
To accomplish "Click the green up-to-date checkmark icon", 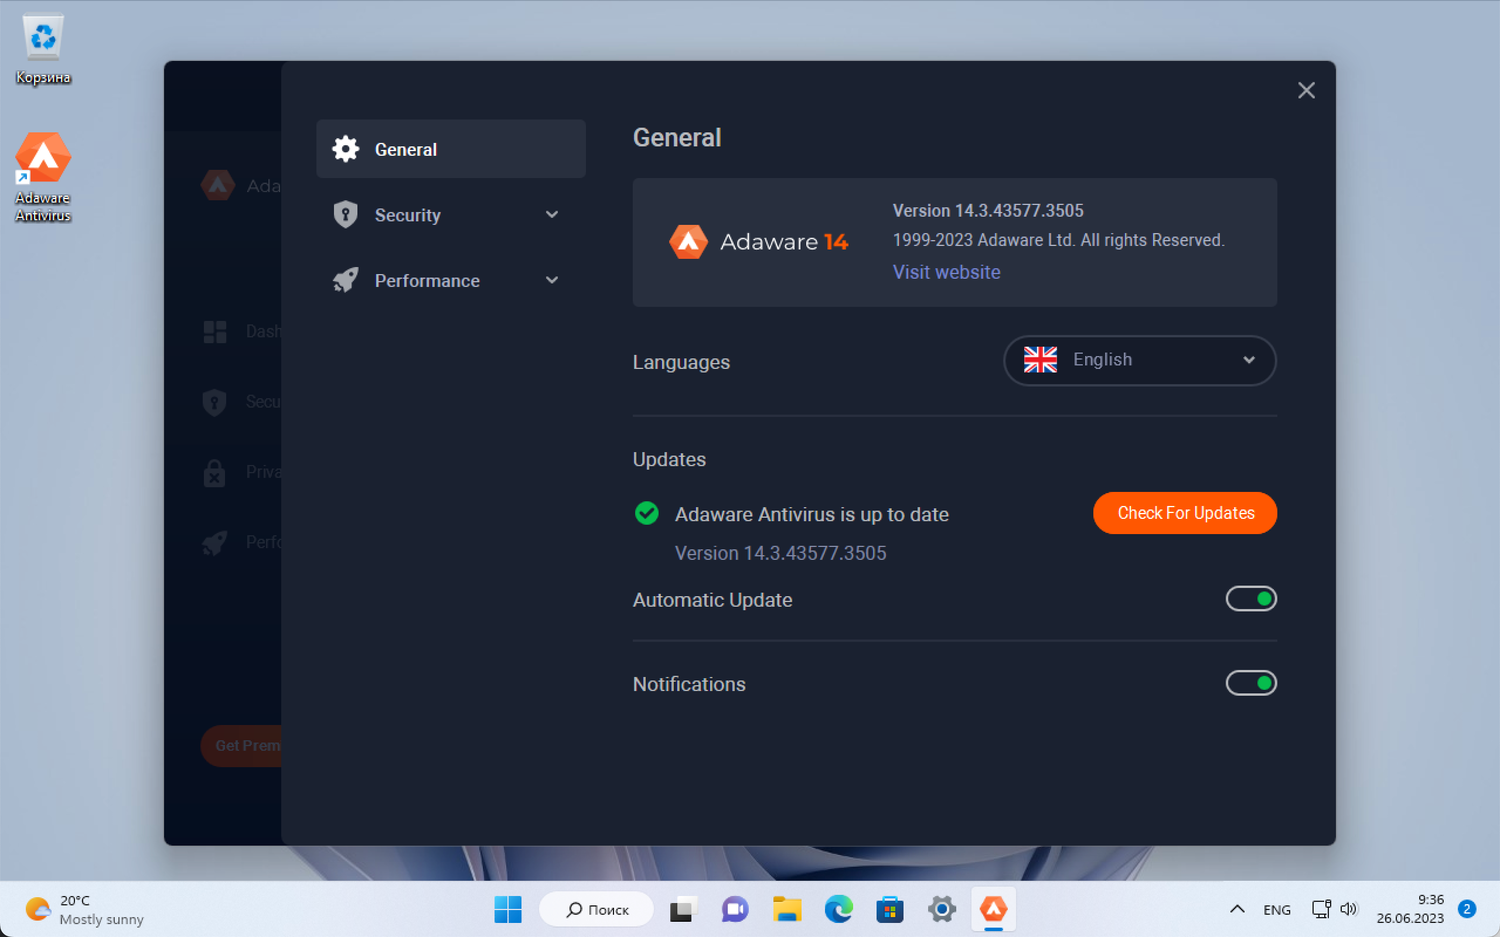I will [647, 514].
